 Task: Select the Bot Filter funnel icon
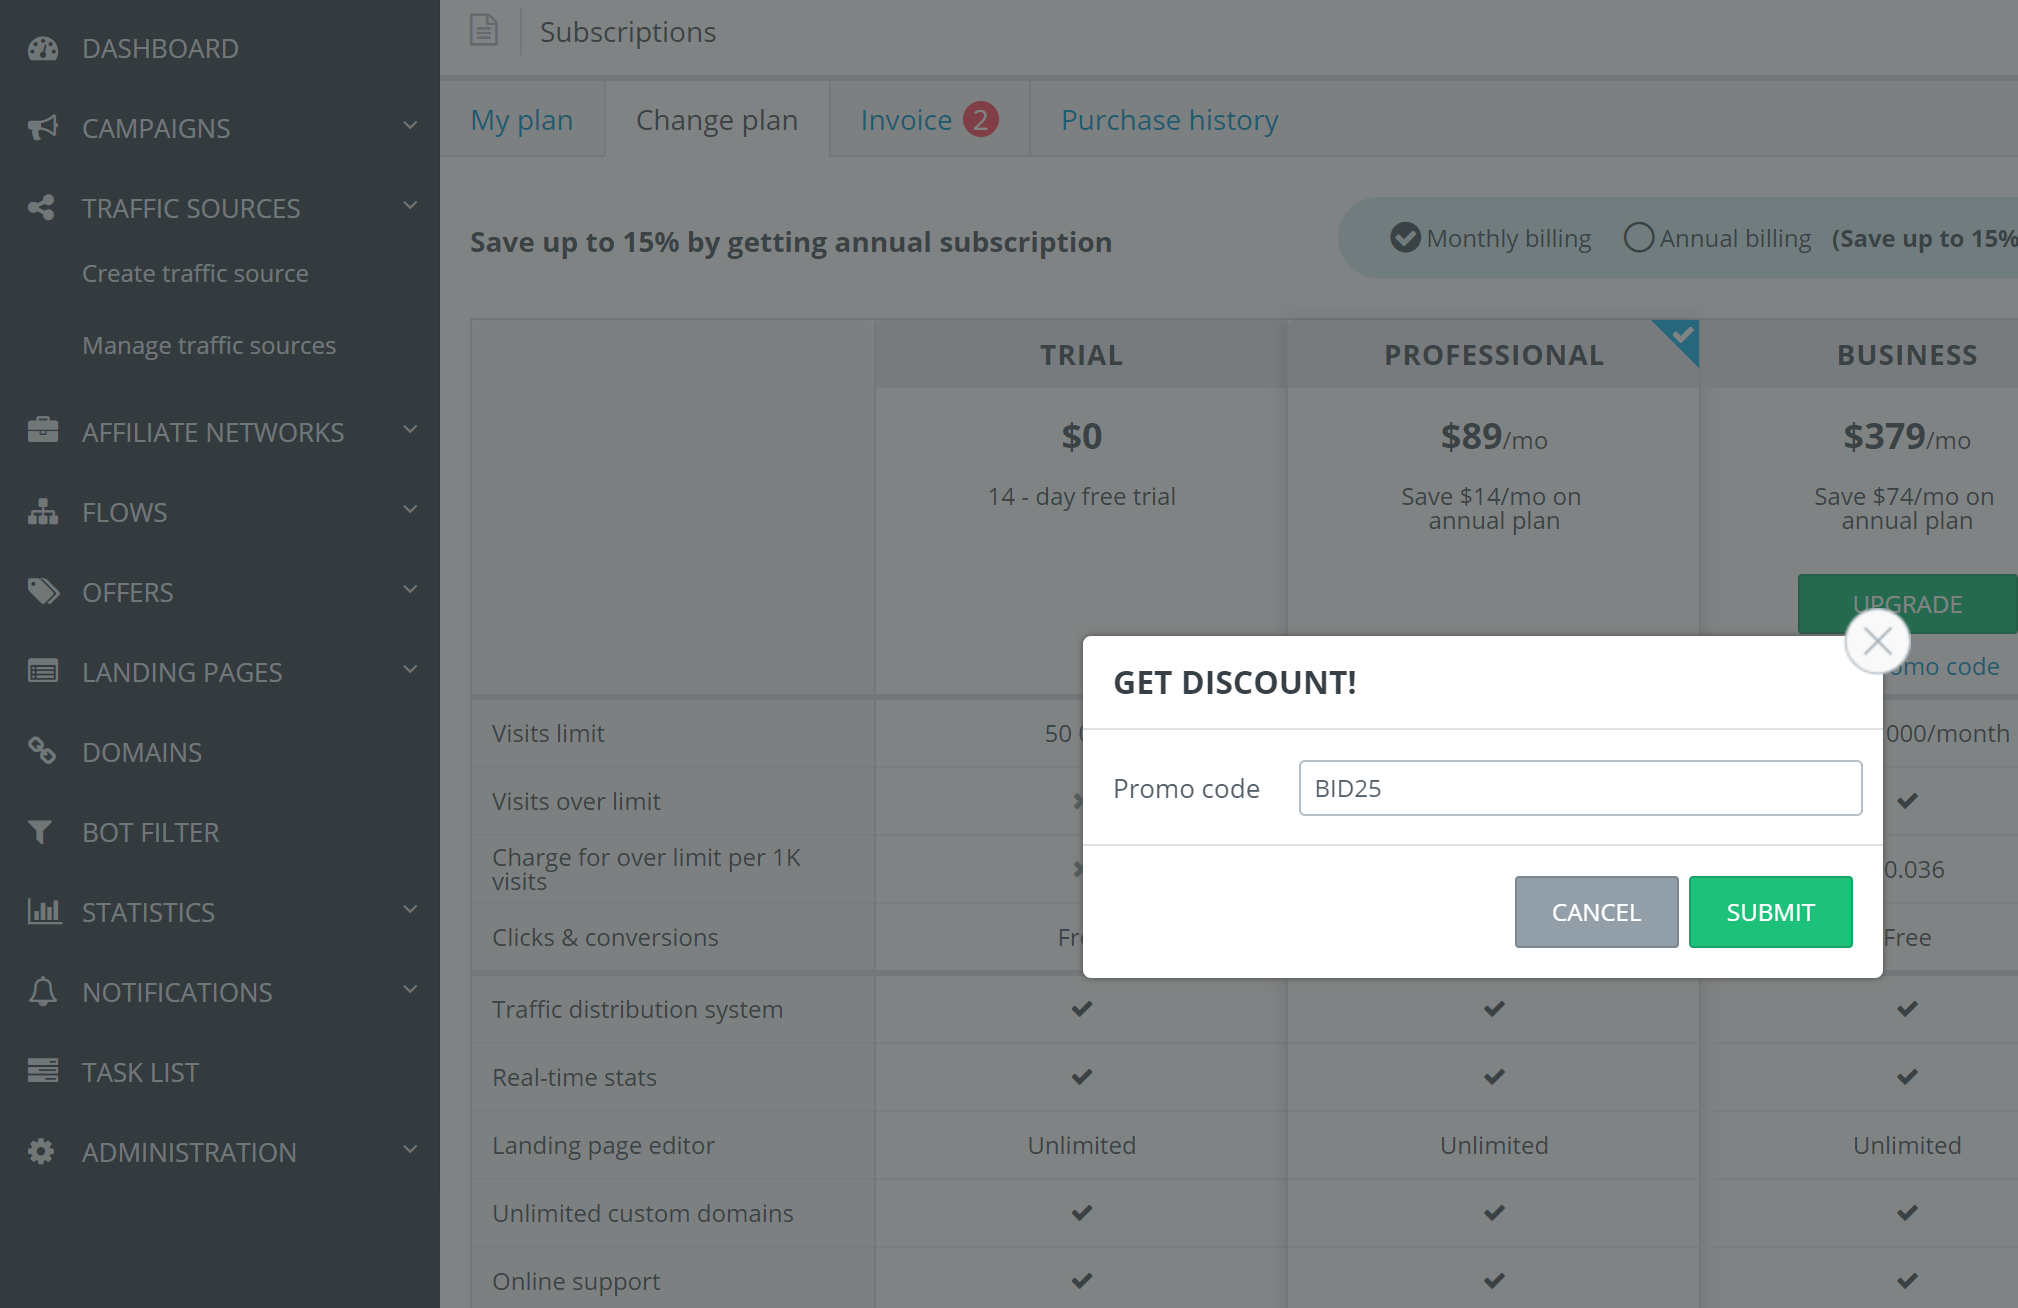pyautogui.click(x=41, y=831)
